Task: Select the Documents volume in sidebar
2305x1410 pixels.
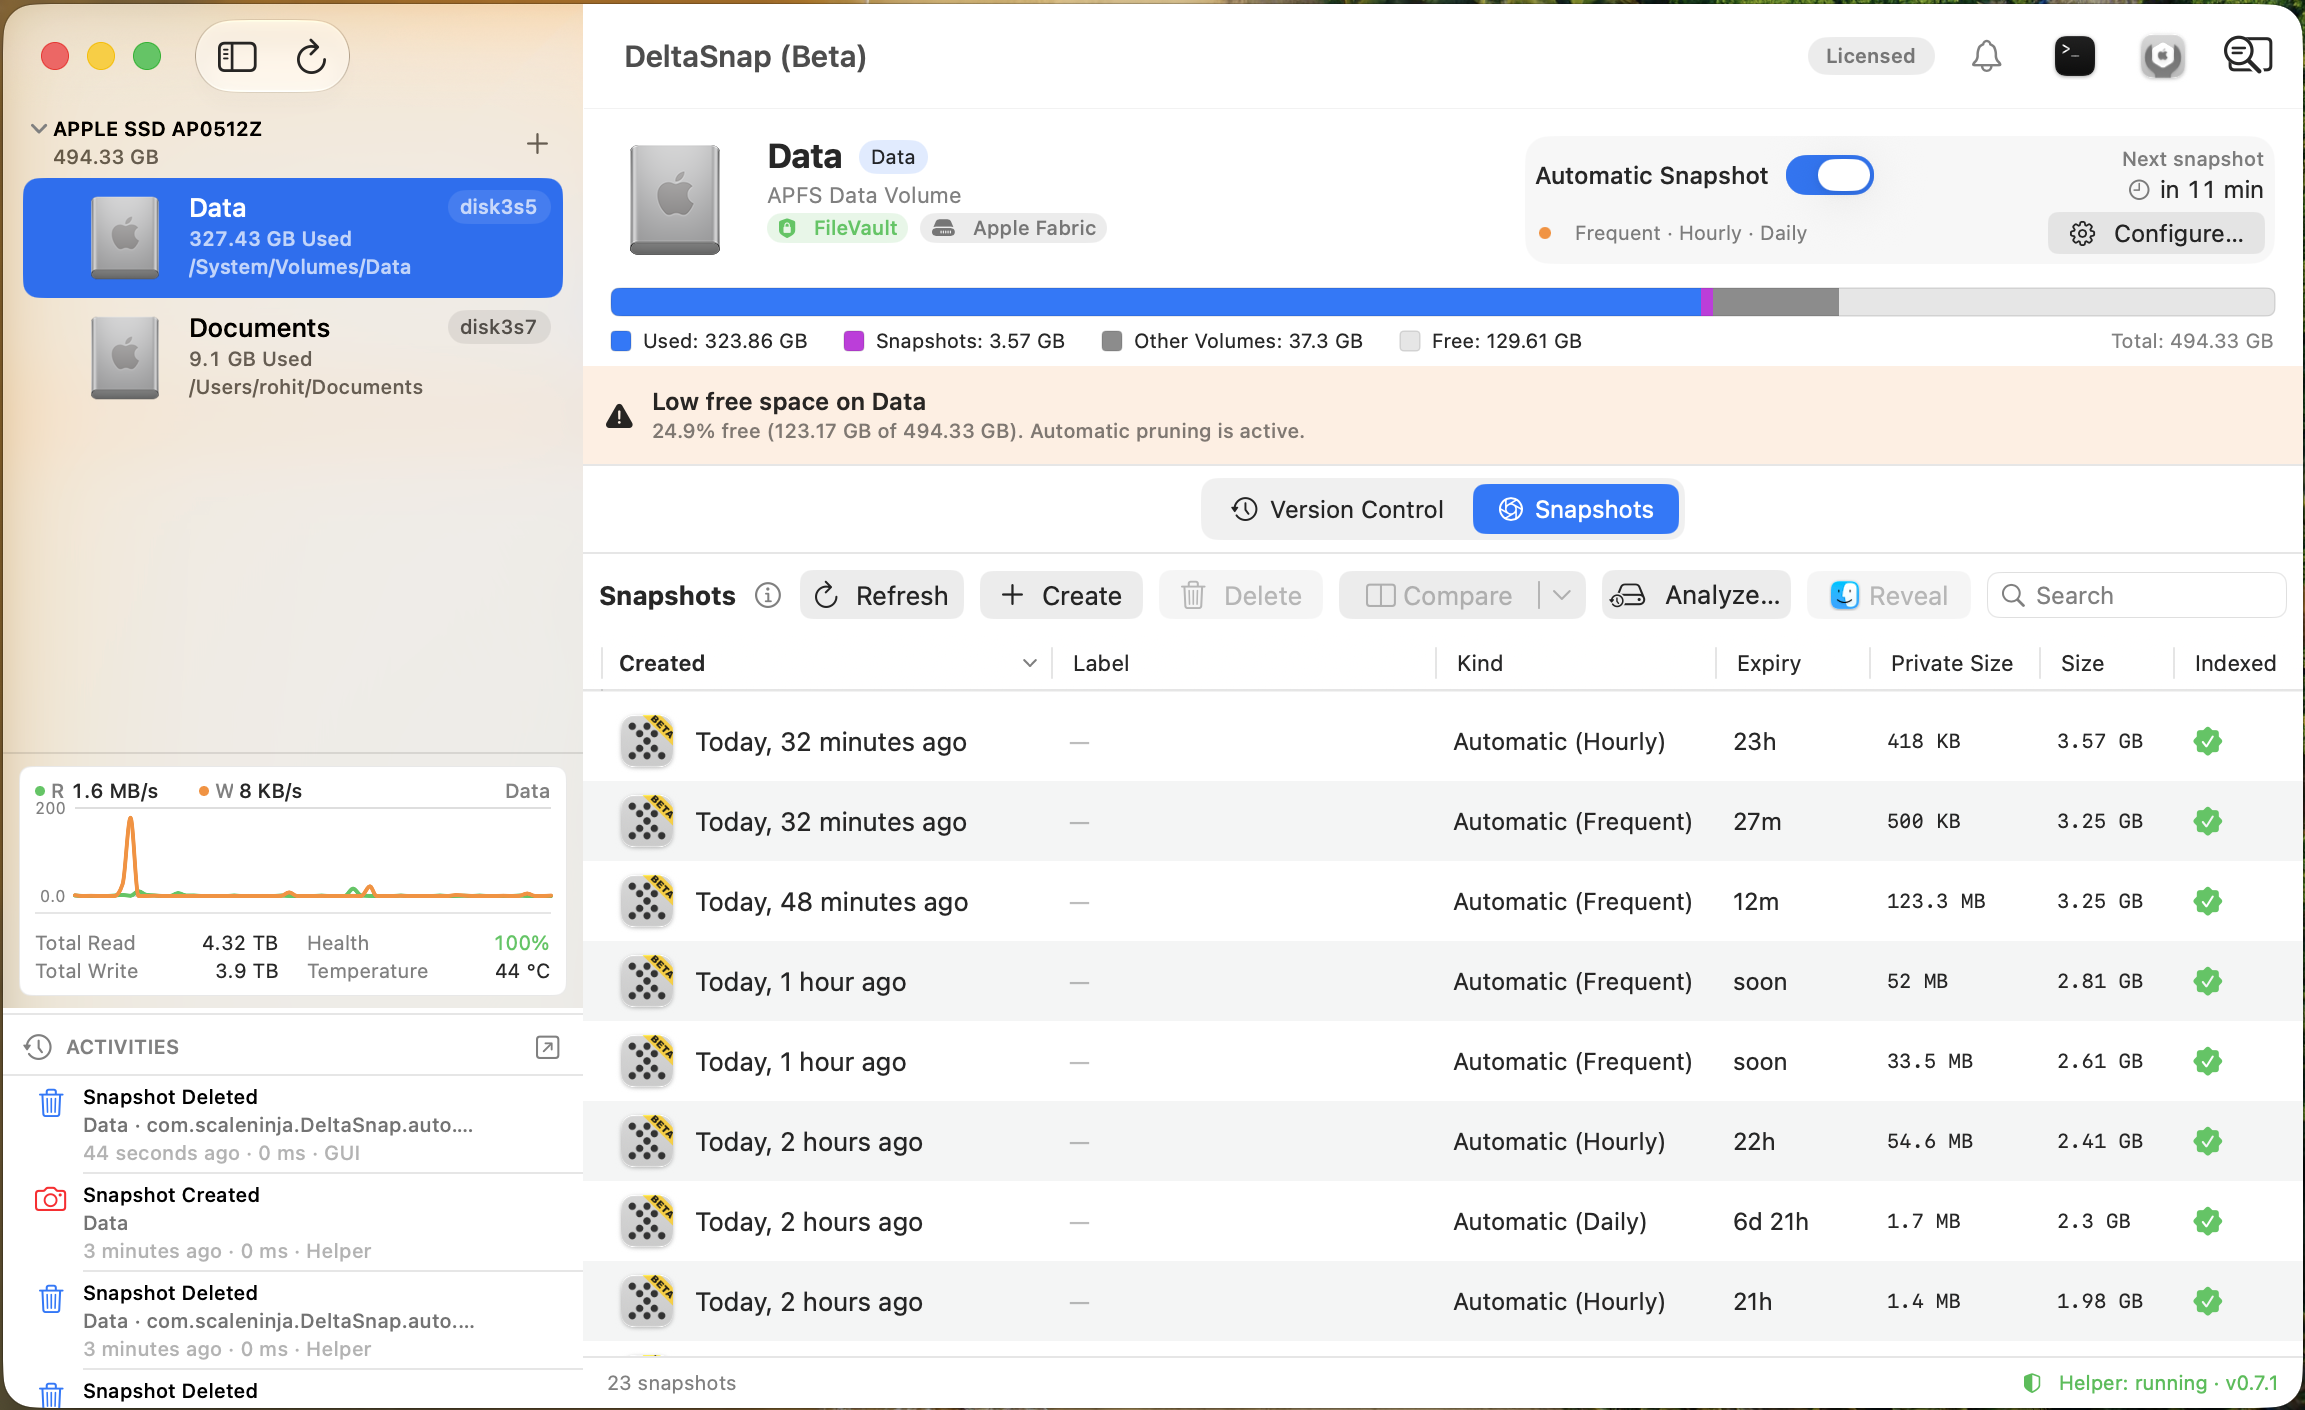Action: pyautogui.click(x=293, y=358)
